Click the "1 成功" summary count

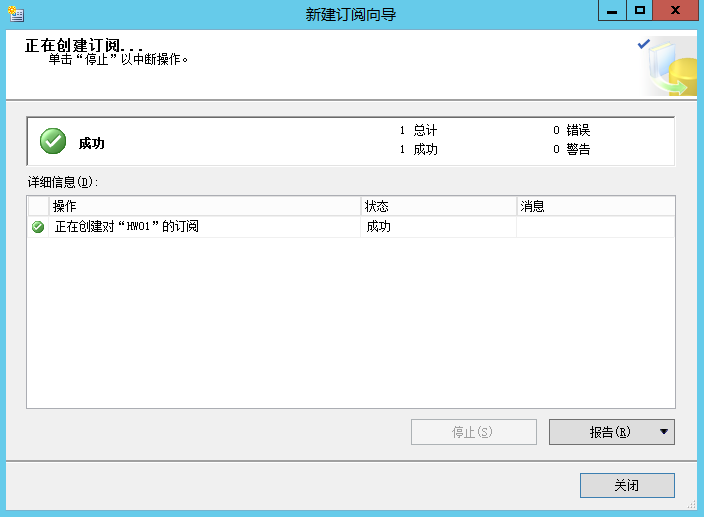pyautogui.click(x=418, y=149)
